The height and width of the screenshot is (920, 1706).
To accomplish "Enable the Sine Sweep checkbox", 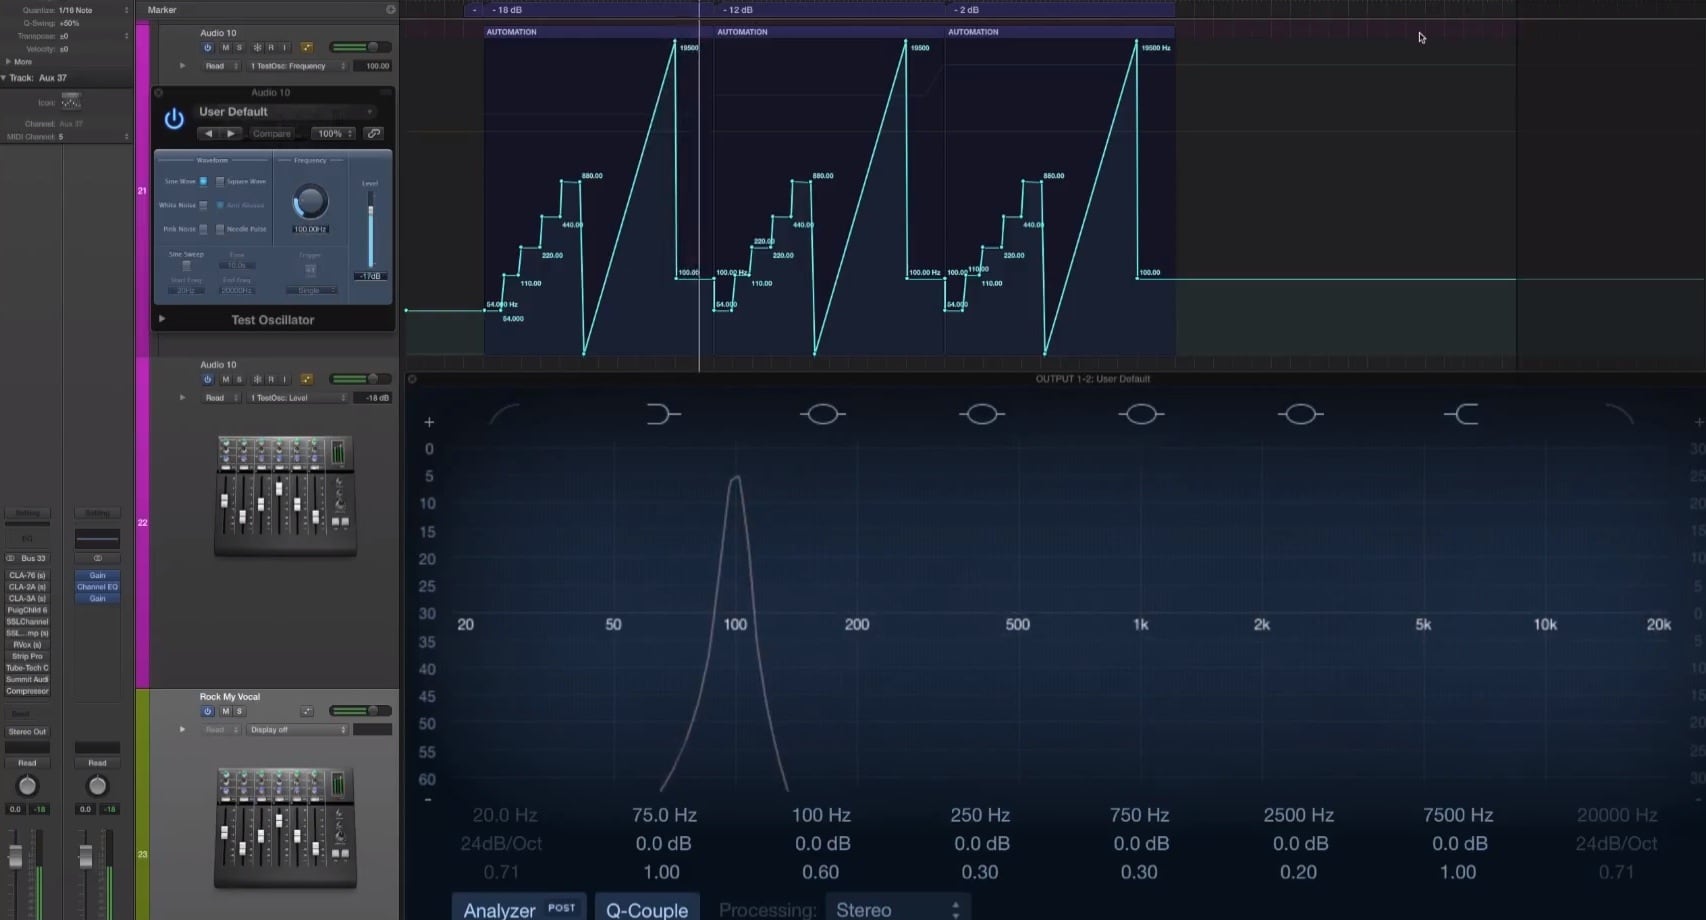I will coord(186,266).
